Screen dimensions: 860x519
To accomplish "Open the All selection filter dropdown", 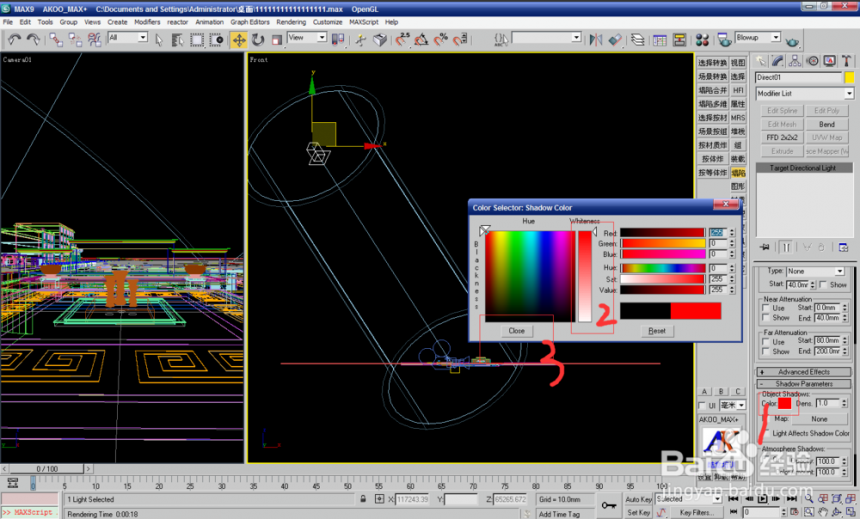I will tap(128, 37).
